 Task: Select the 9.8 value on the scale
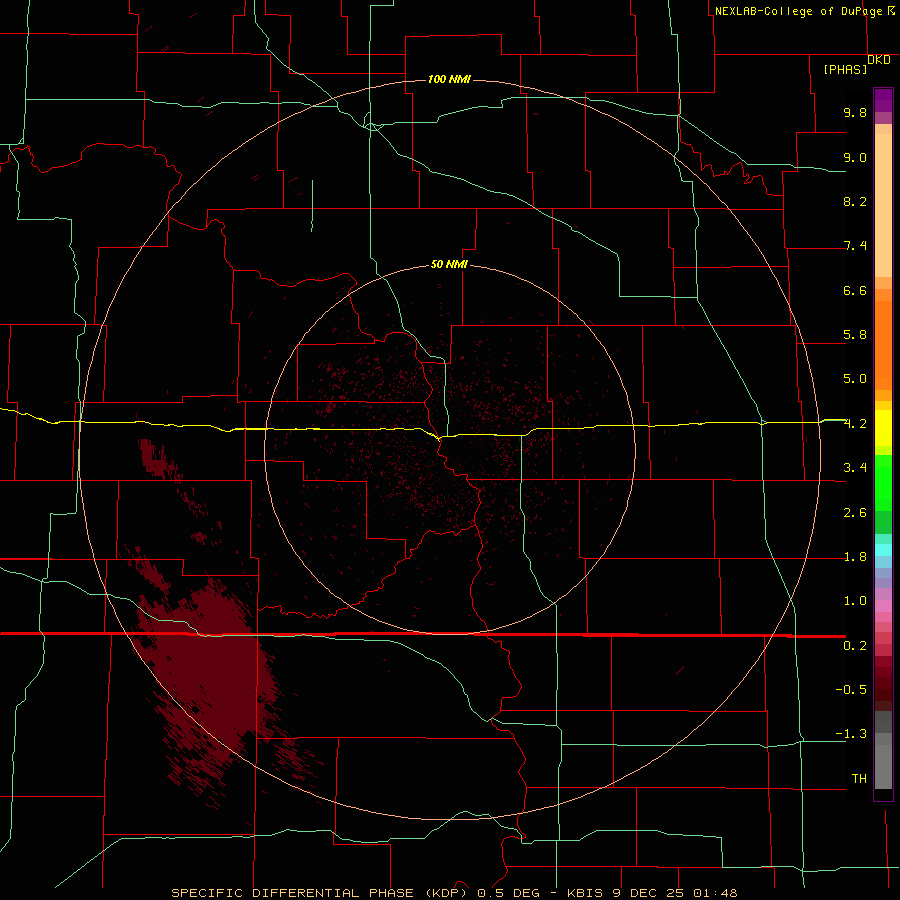click(855, 112)
